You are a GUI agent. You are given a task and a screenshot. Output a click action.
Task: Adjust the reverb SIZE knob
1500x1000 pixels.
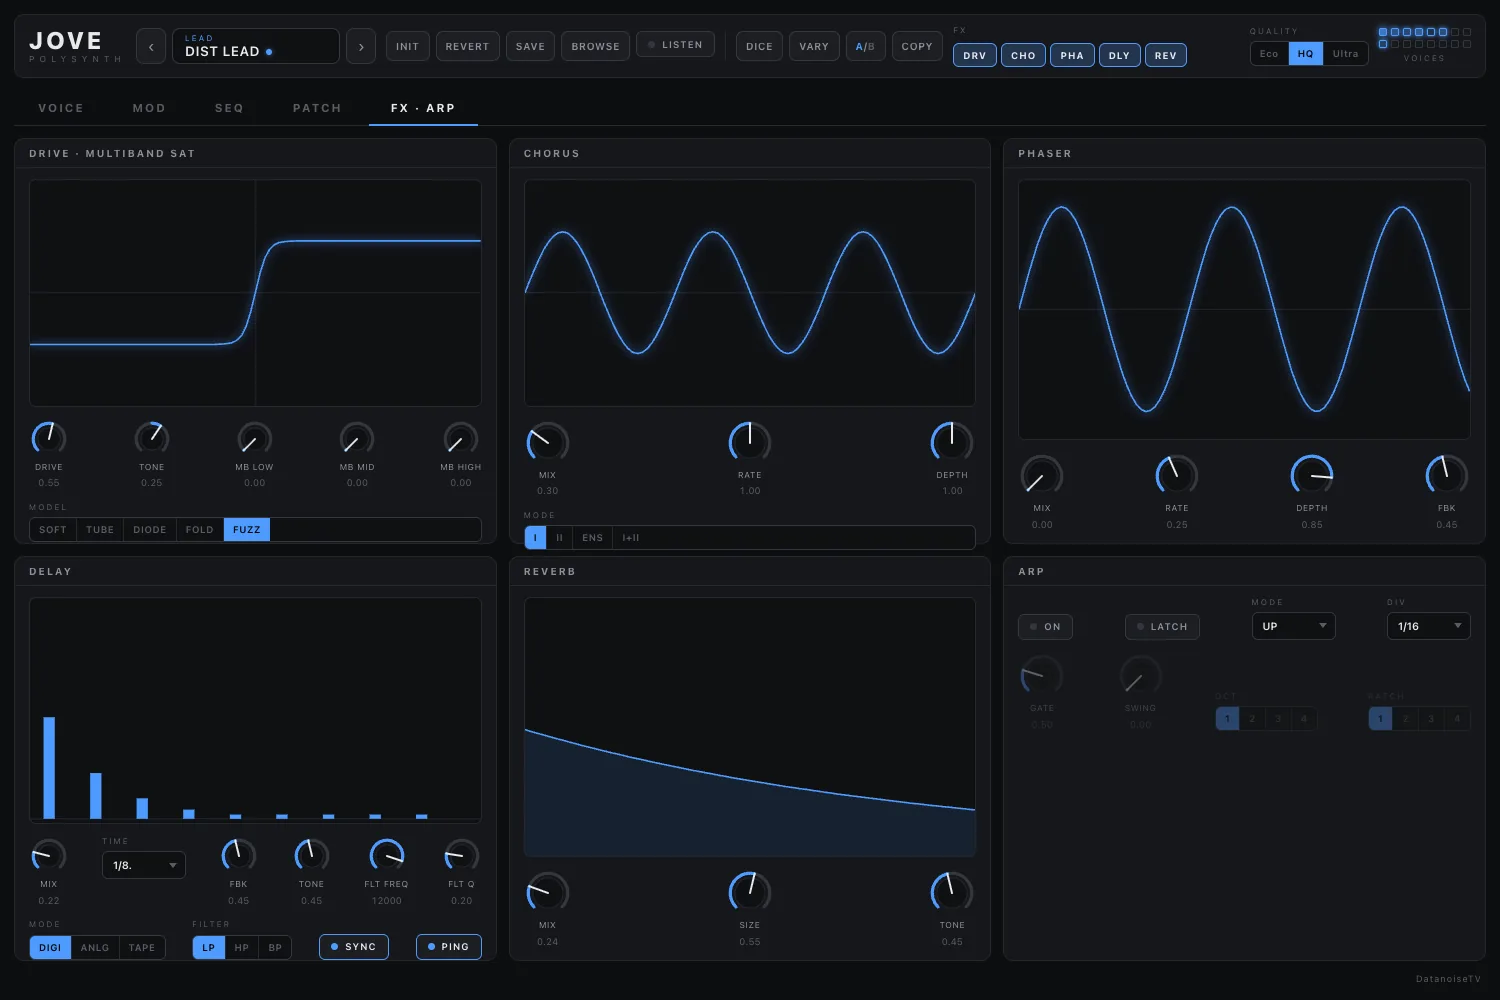click(750, 892)
